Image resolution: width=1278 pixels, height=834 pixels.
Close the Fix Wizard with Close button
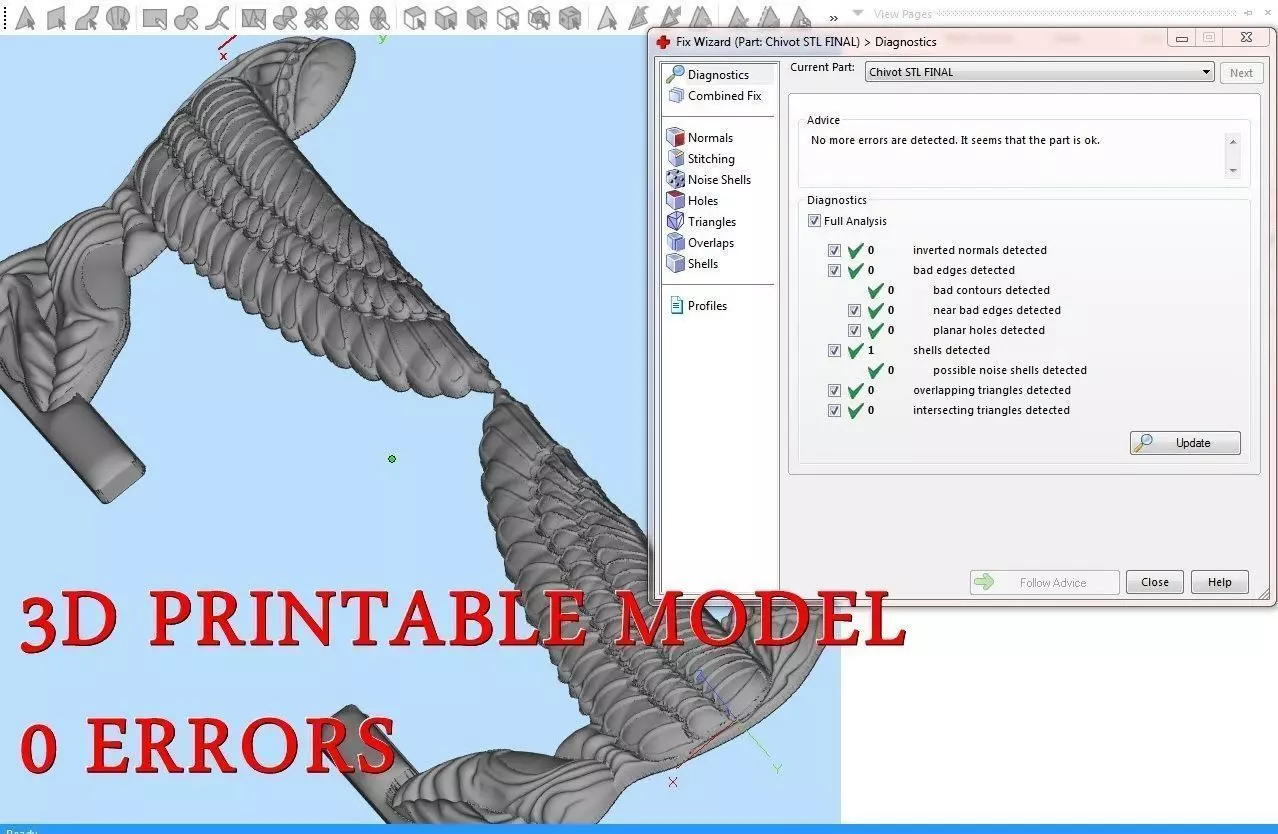tap(1155, 582)
